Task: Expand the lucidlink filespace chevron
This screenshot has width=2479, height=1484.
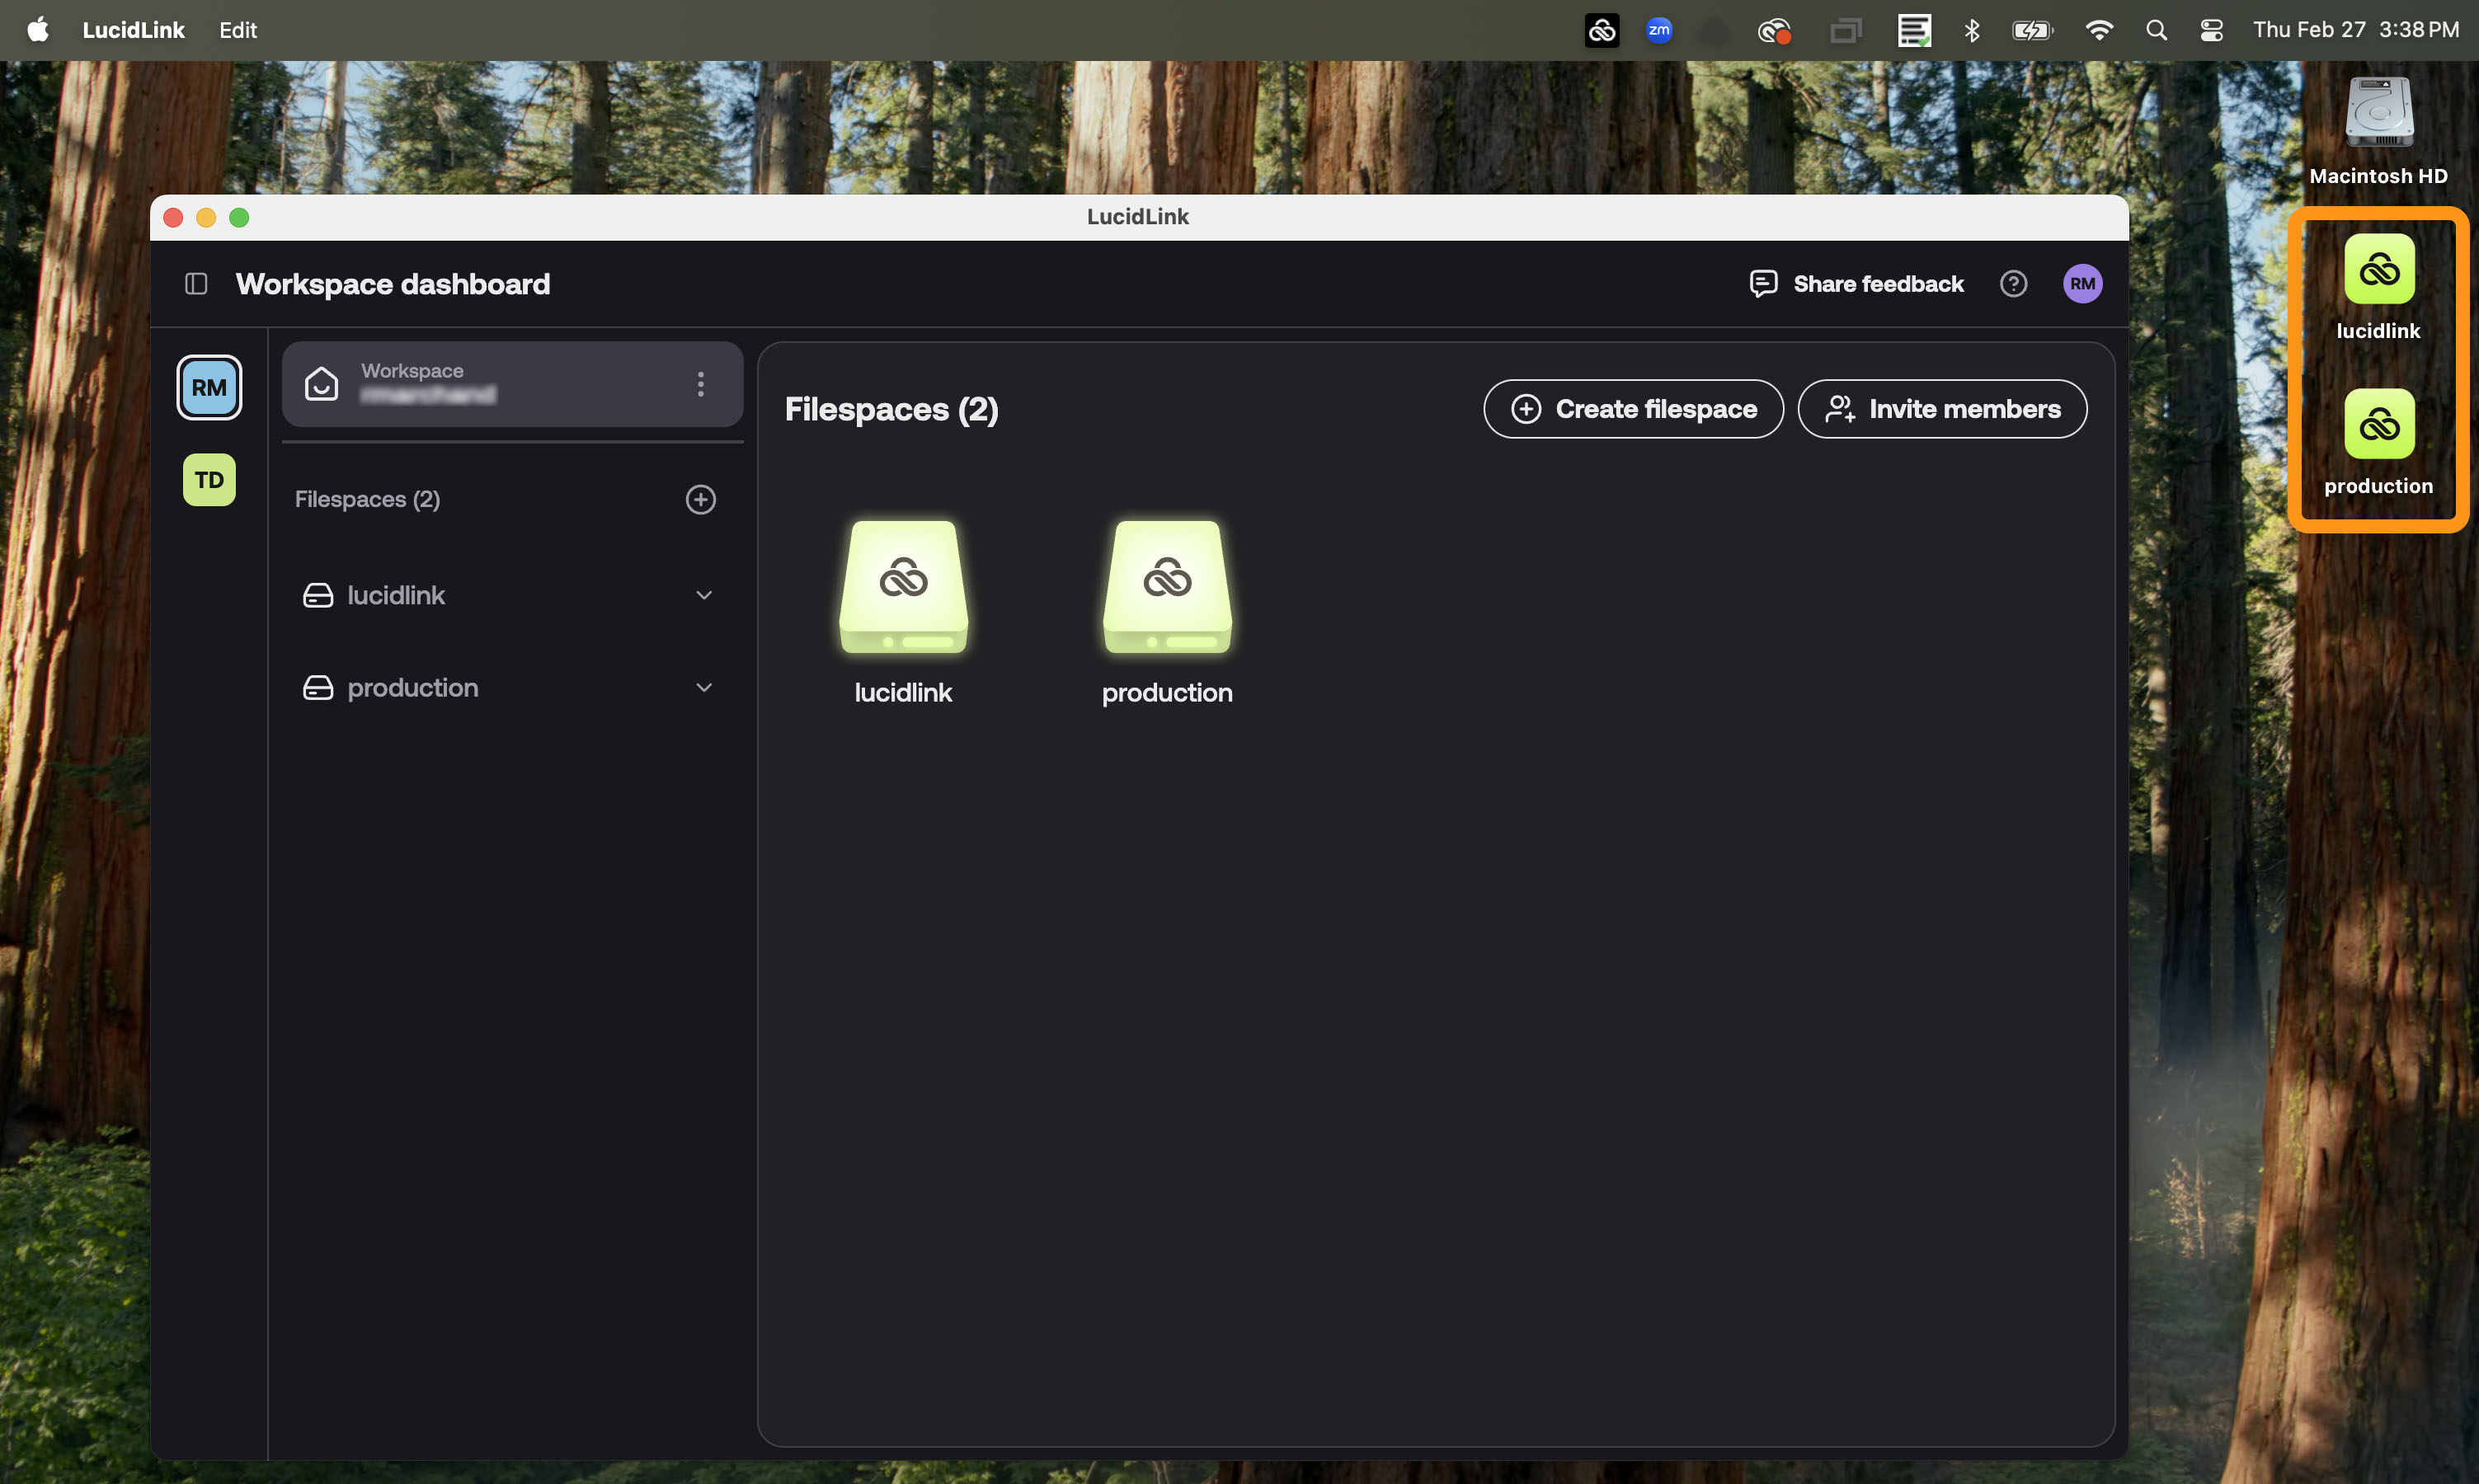Action: [704, 595]
